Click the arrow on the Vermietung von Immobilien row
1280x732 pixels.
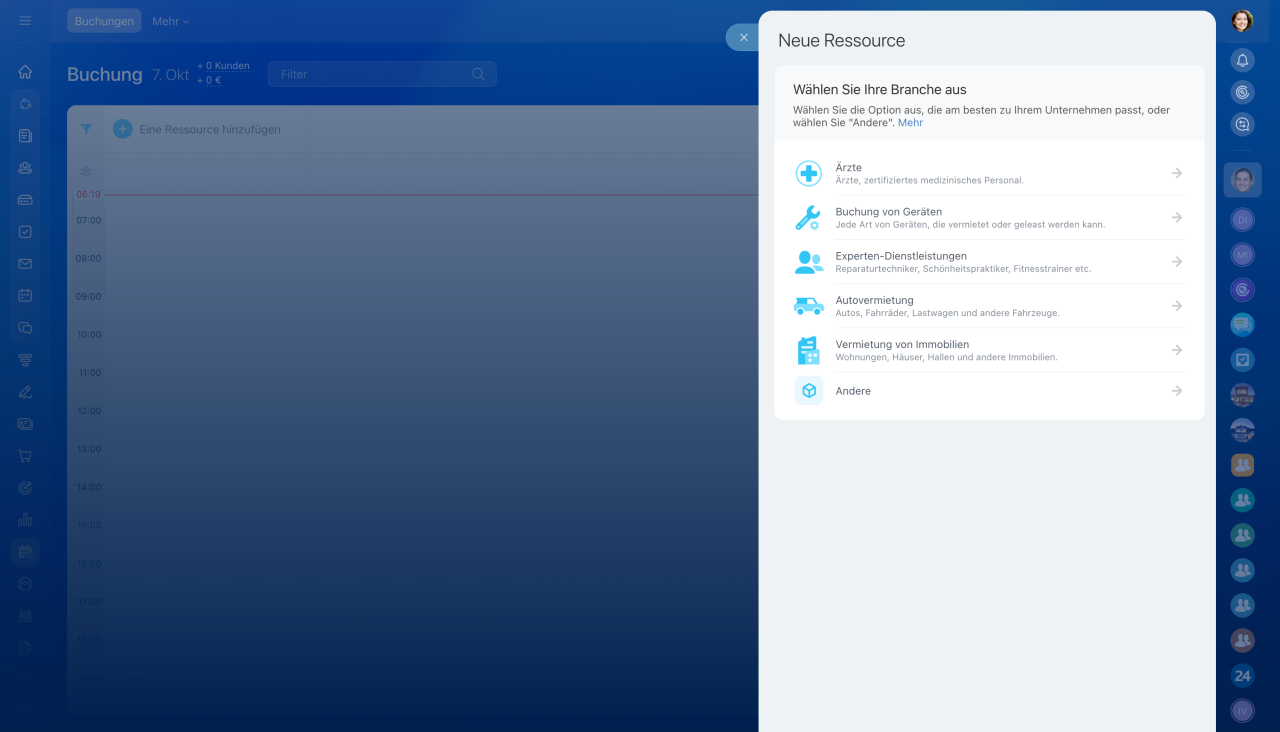point(1177,350)
